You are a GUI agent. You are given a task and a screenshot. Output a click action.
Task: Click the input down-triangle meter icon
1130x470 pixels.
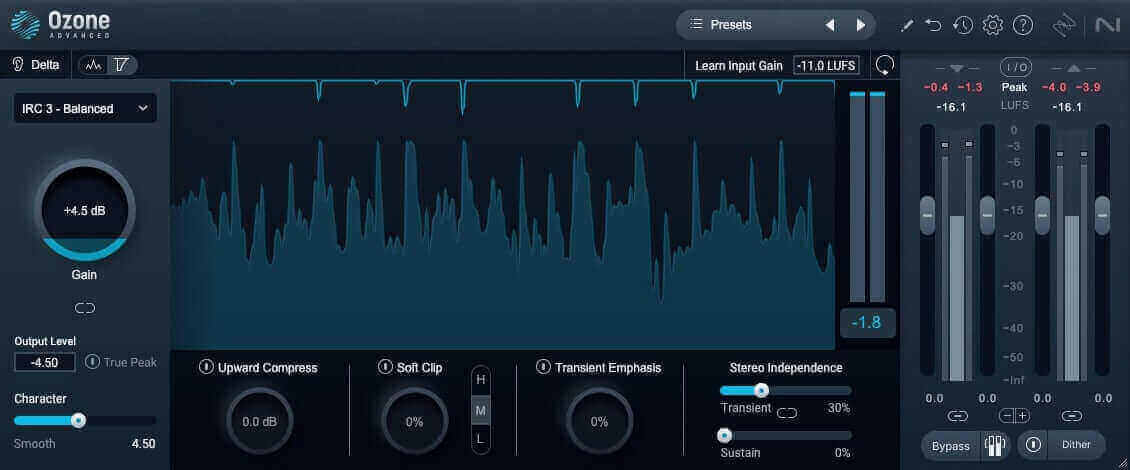pos(956,68)
